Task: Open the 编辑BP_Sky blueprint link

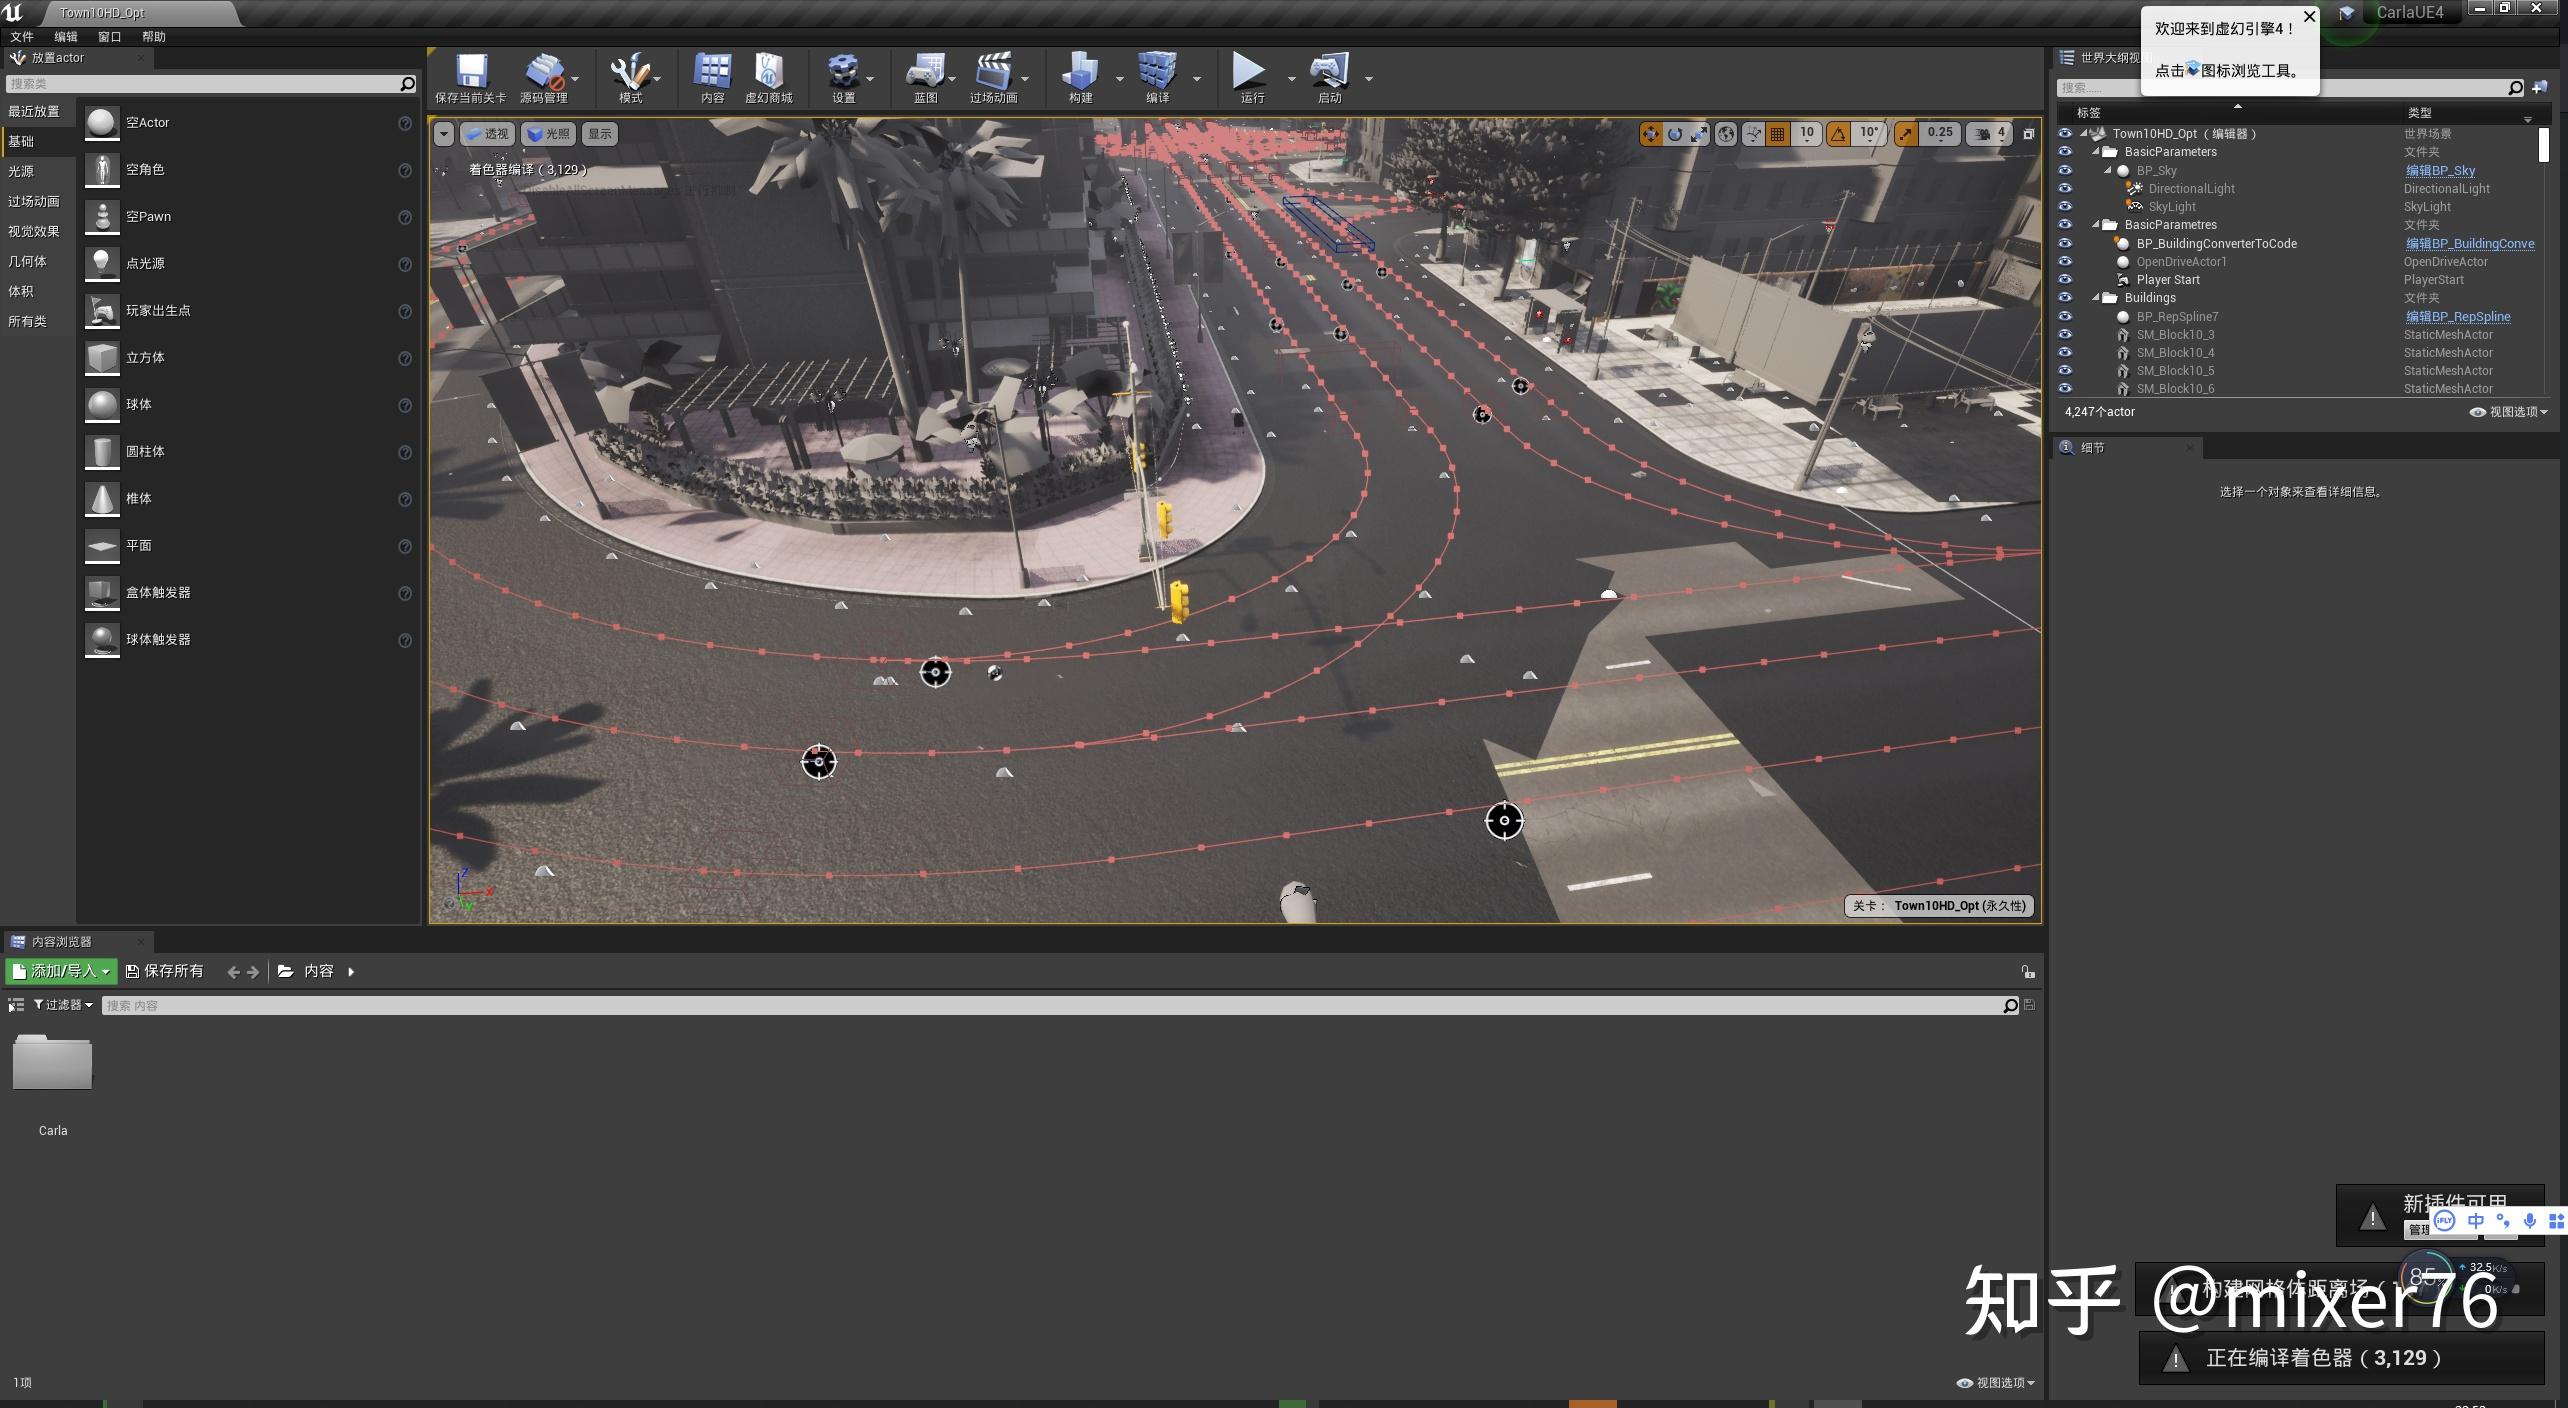Action: [2440, 171]
